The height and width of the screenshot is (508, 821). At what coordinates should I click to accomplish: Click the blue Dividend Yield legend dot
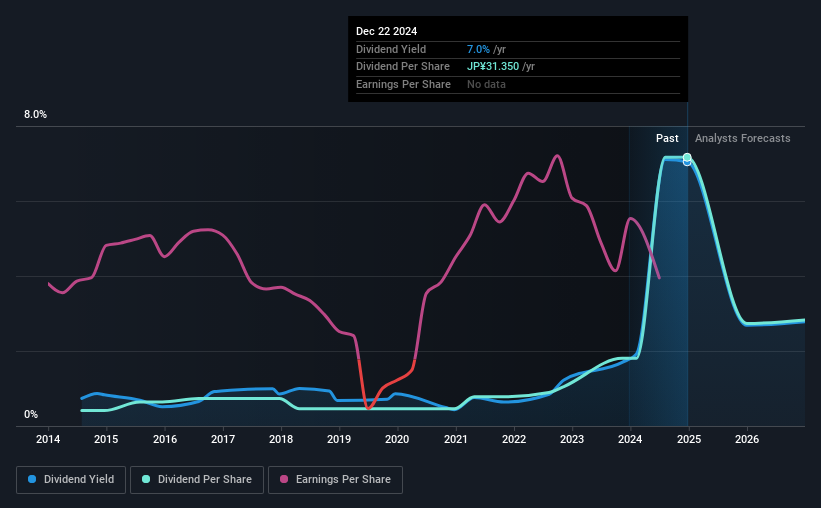pyautogui.click(x=32, y=479)
